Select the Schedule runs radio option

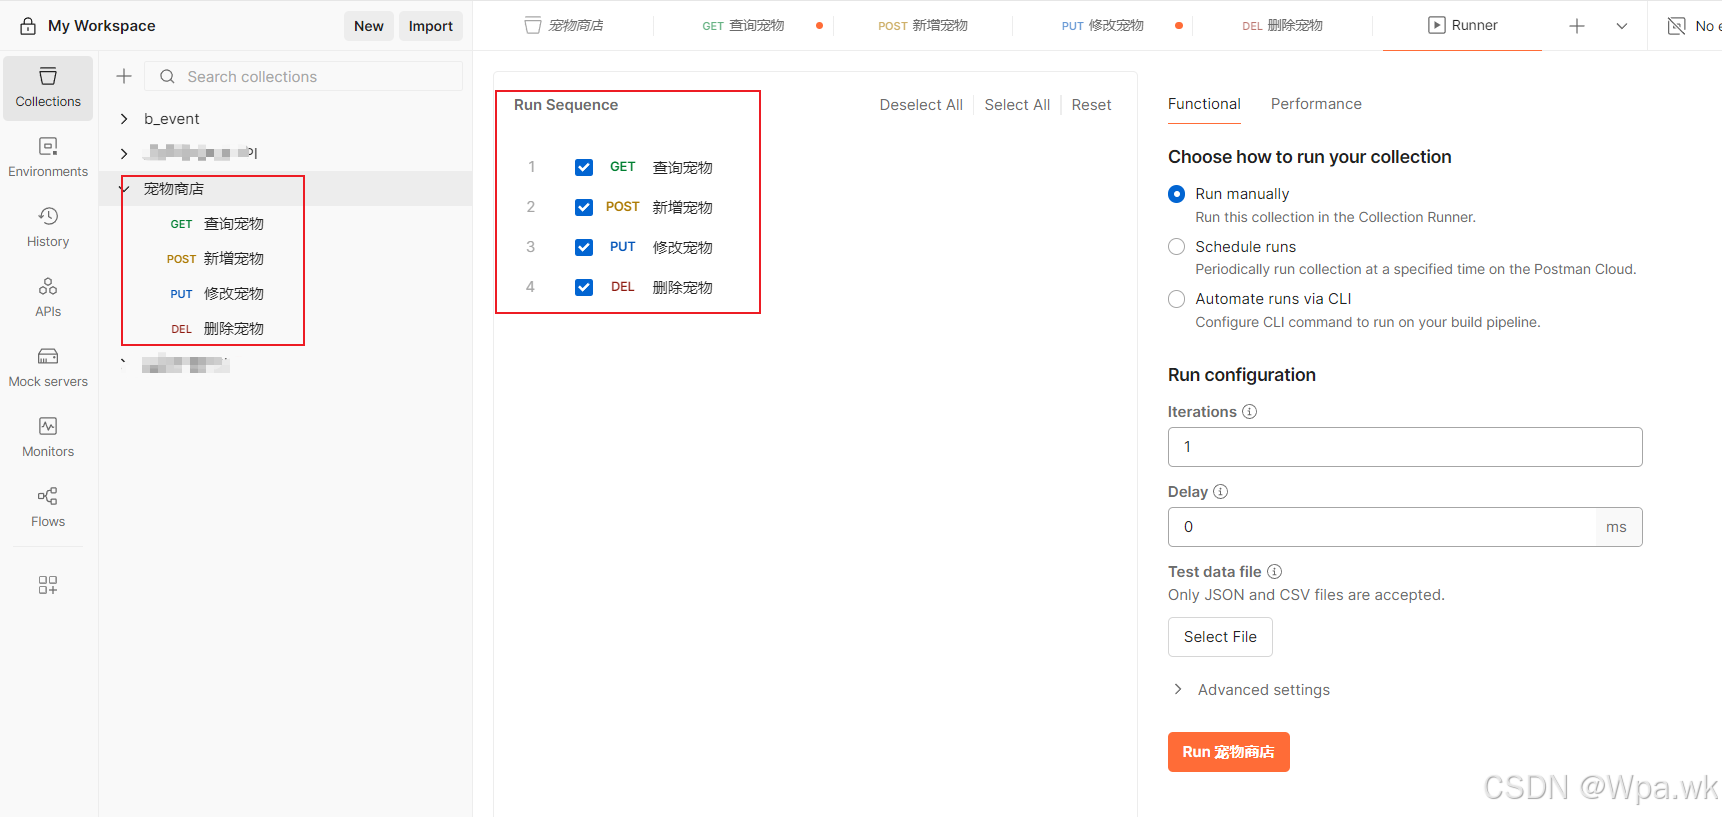pyautogui.click(x=1177, y=247)
